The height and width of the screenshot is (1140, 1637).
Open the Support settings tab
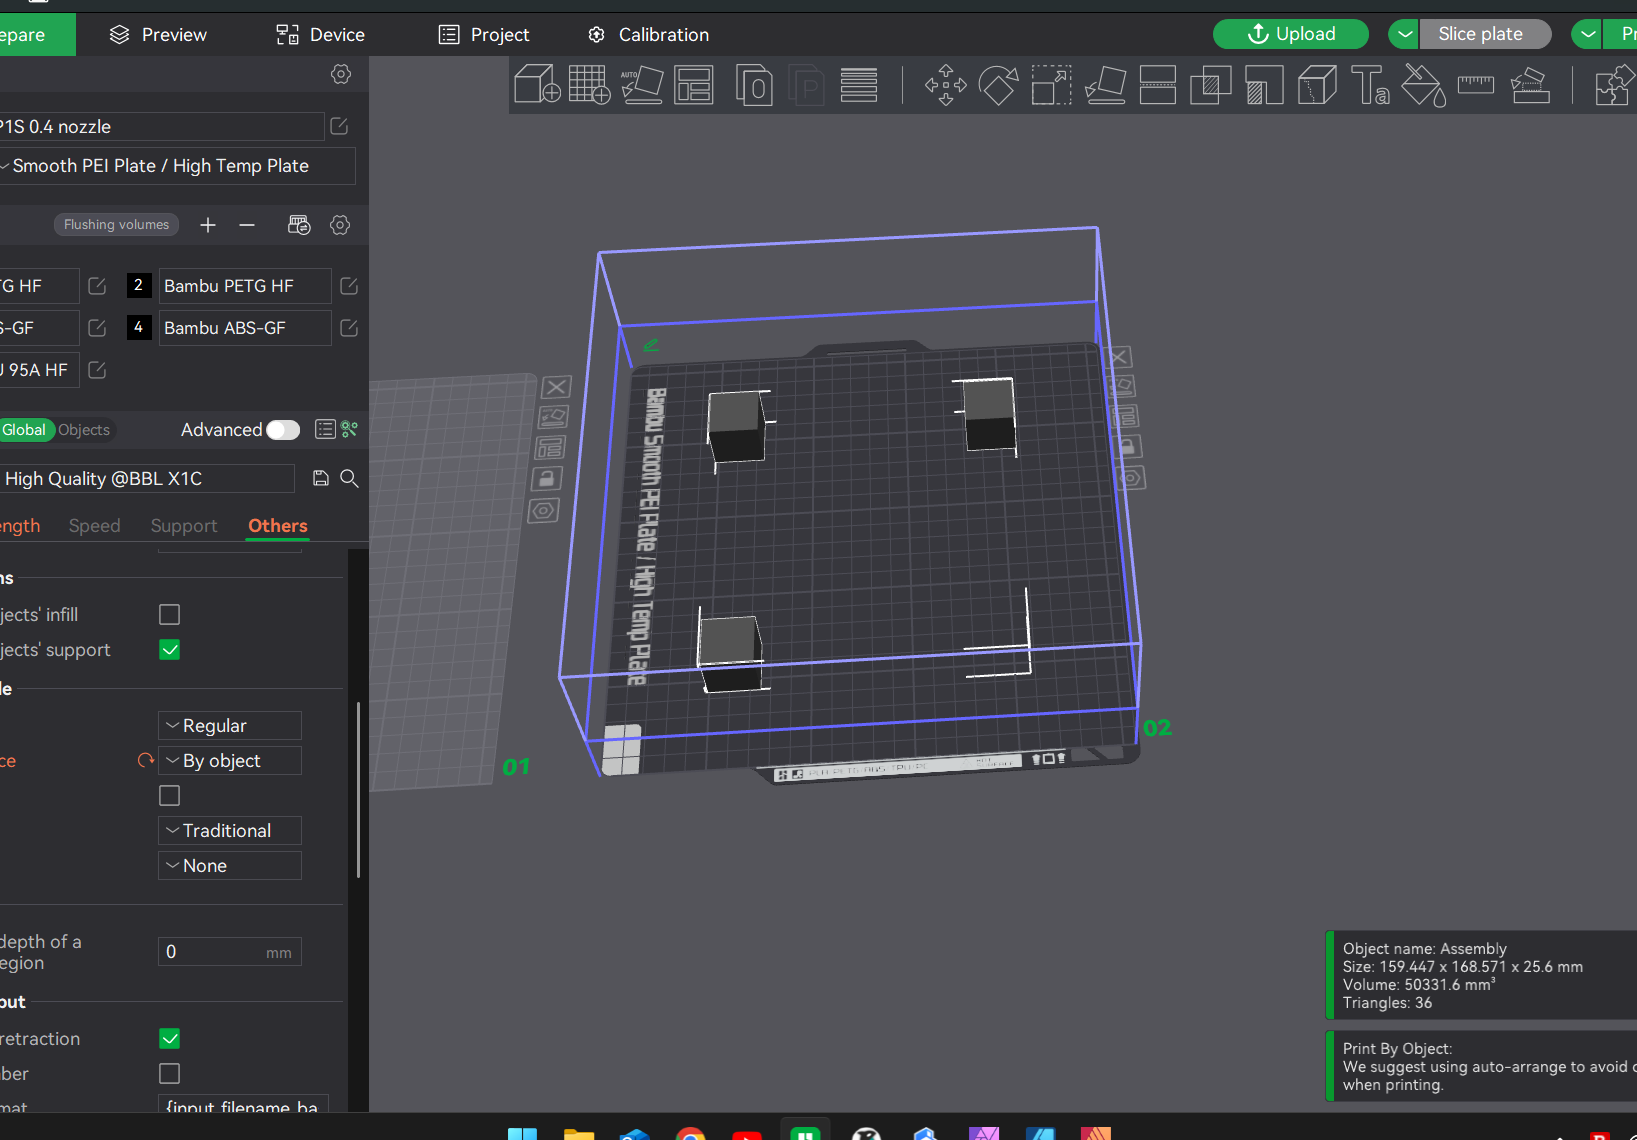pyautogui.click(x=184, y=526)
